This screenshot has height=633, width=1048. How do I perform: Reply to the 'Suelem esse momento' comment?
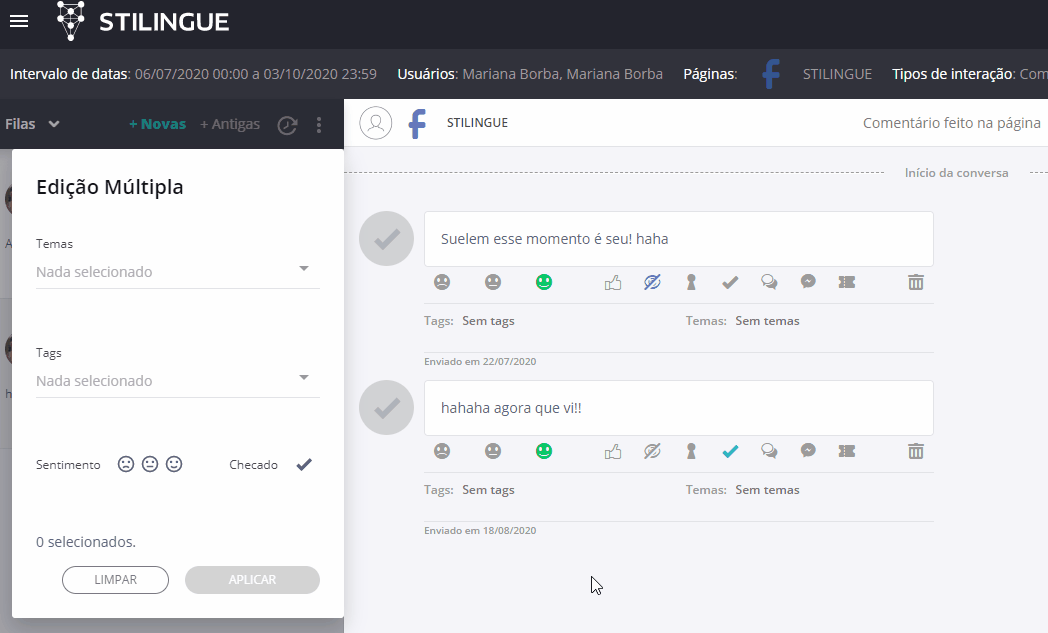click(769, 282)
